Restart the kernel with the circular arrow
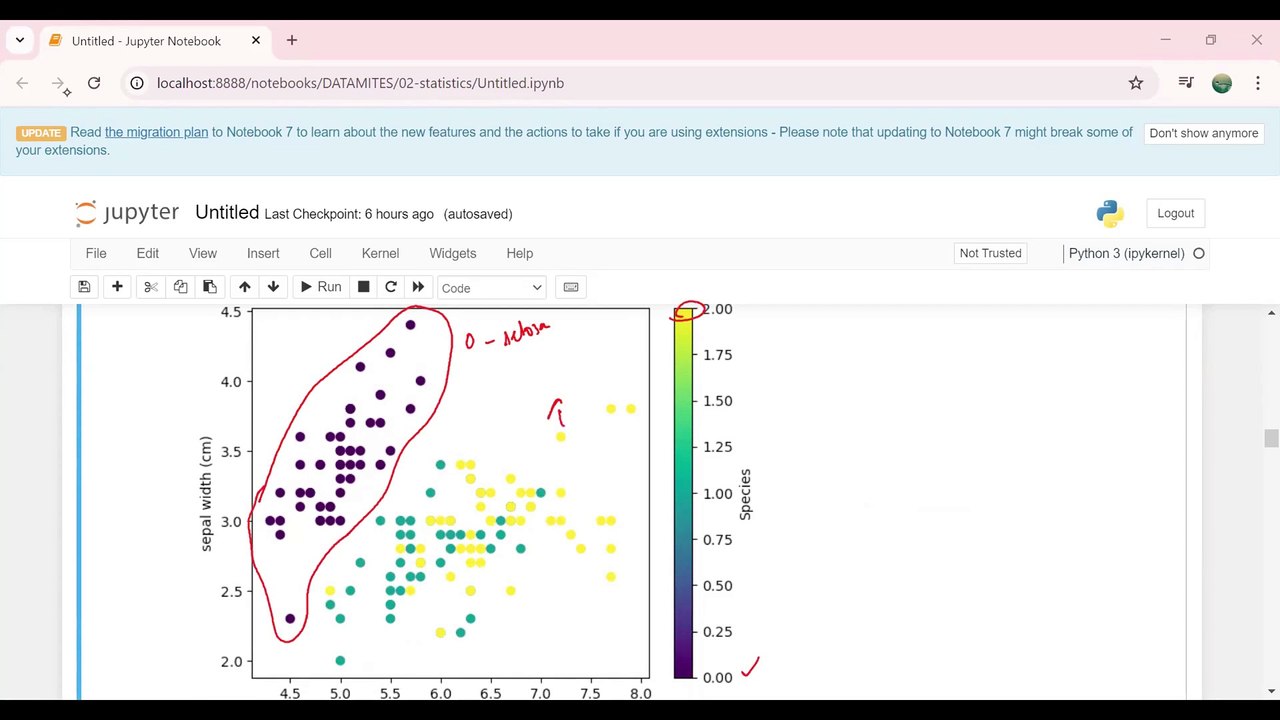The height and width of the screenshot is (720, 1280). coord(391,287)
